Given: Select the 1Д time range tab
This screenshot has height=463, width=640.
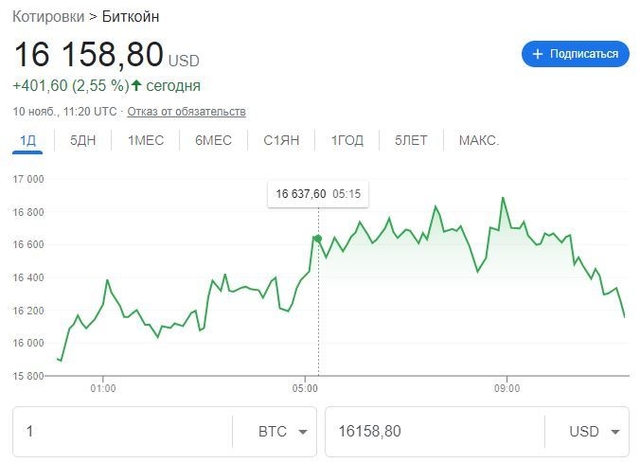Looking at the screenshot, I should coord(28,140).
